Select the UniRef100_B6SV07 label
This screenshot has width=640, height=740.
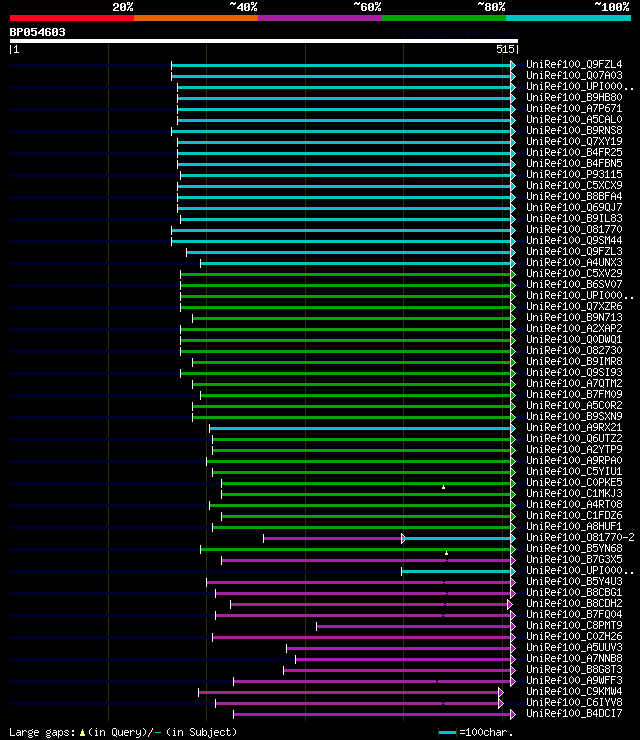(x=574, y=285)
